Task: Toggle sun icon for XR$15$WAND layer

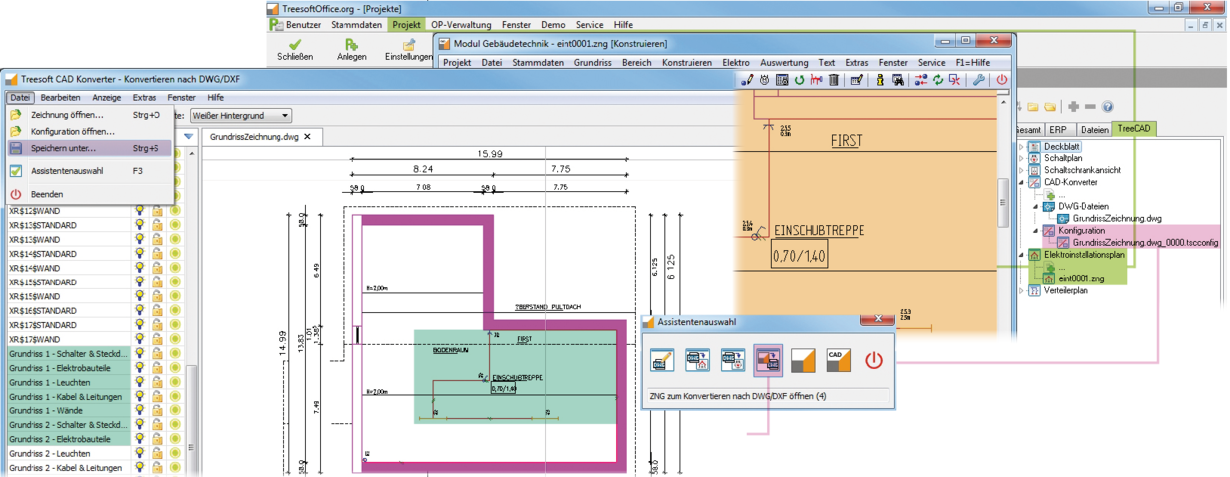Action: coord(174,296)
